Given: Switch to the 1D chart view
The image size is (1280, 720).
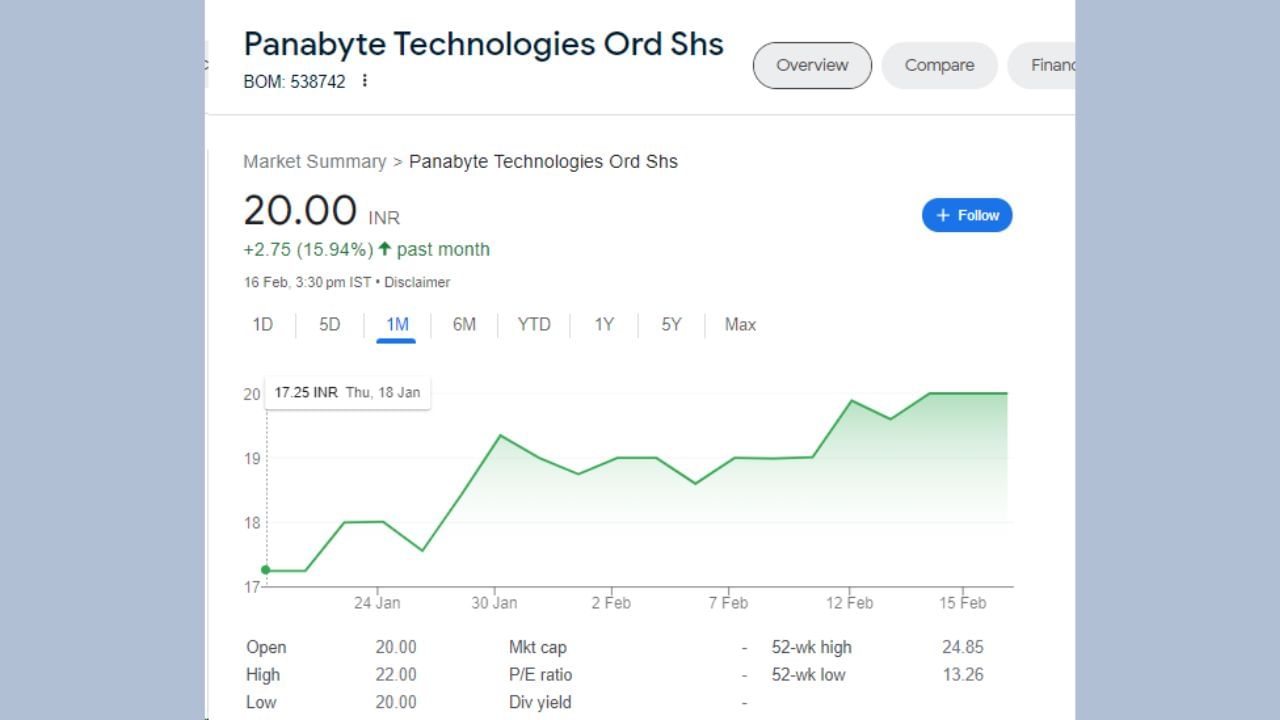Looking at the screenshot, I should click(x=262, y=324).
